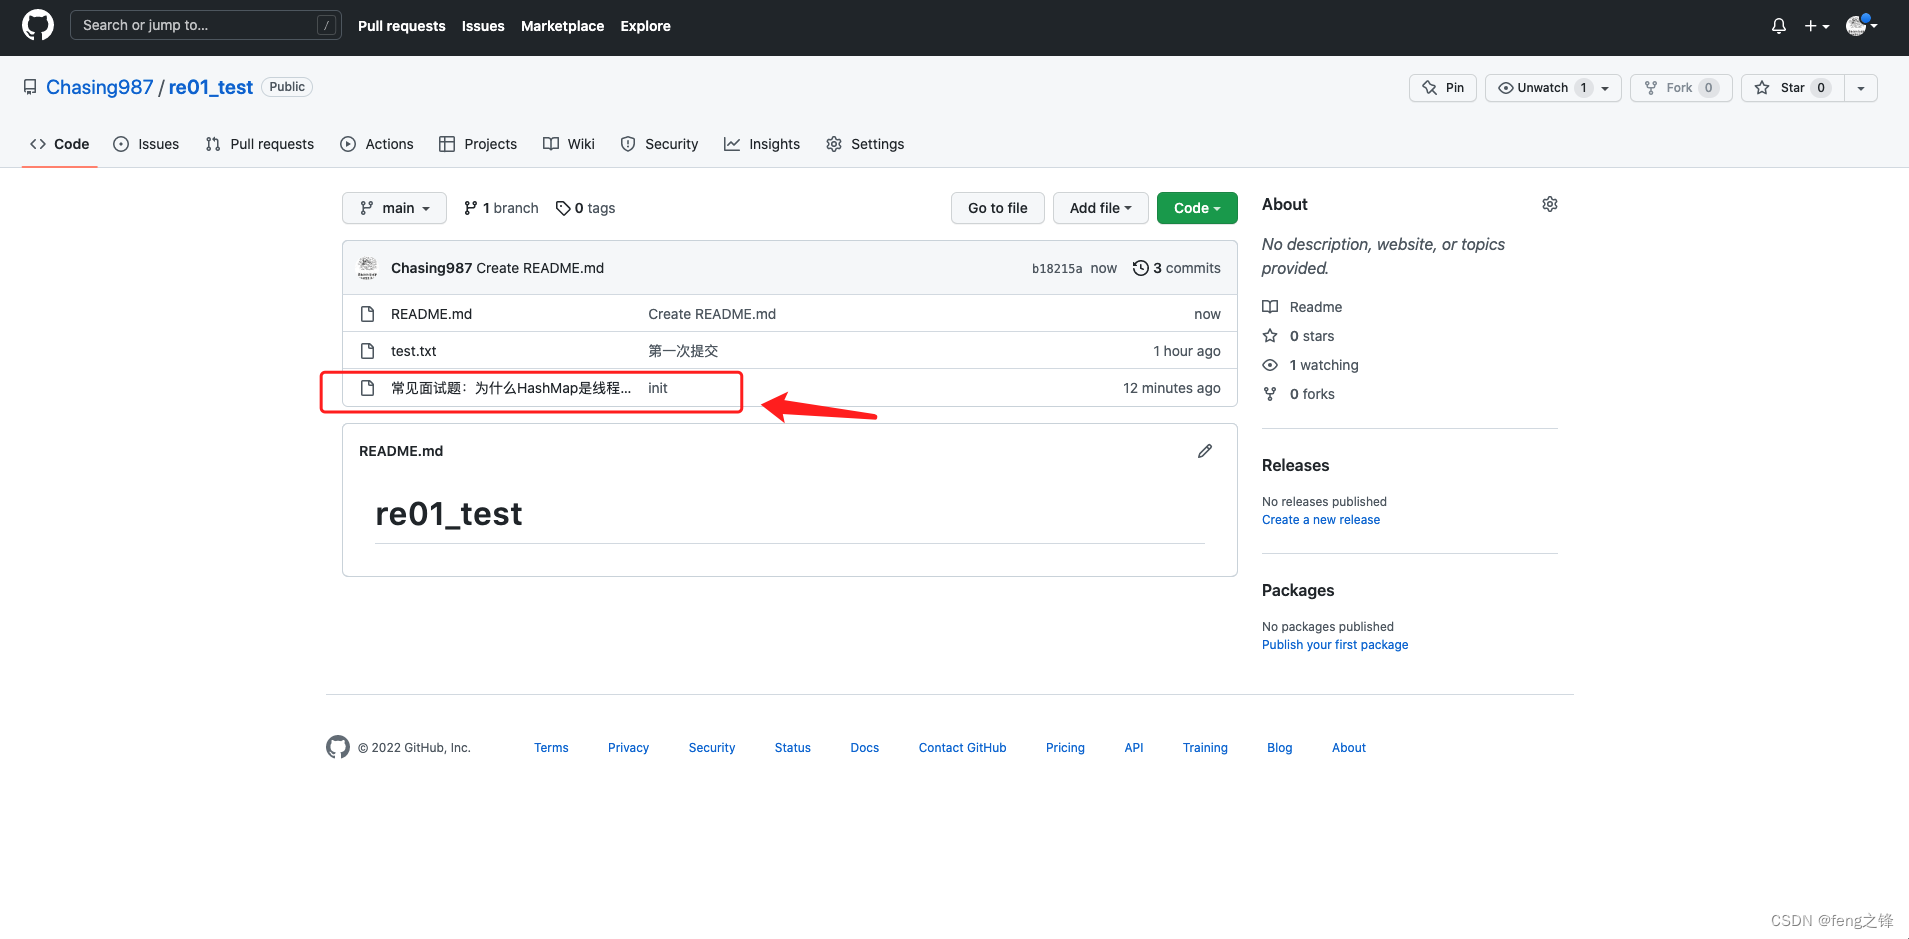The image size is (1909, 939).
Task: Expand the star lists dropdown arrow
Action: pyautogui.click(x=1861, y=88)
